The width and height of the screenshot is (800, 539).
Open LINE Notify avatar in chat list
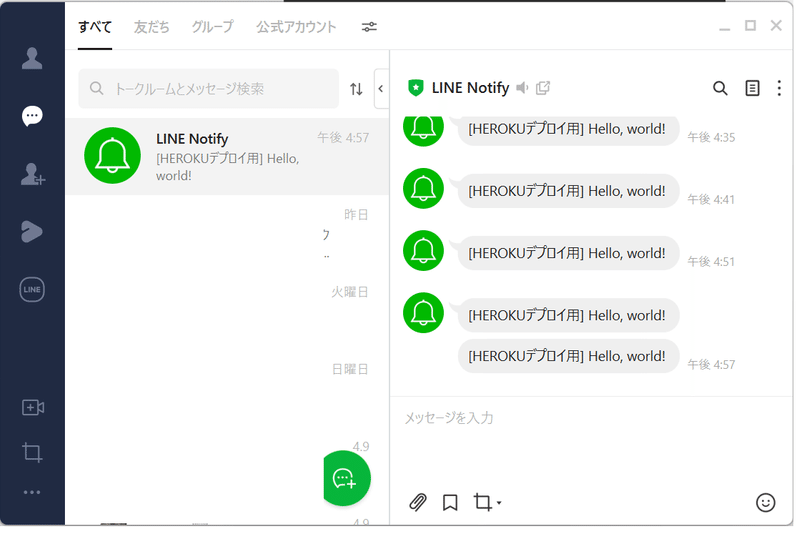click(112, 156)
